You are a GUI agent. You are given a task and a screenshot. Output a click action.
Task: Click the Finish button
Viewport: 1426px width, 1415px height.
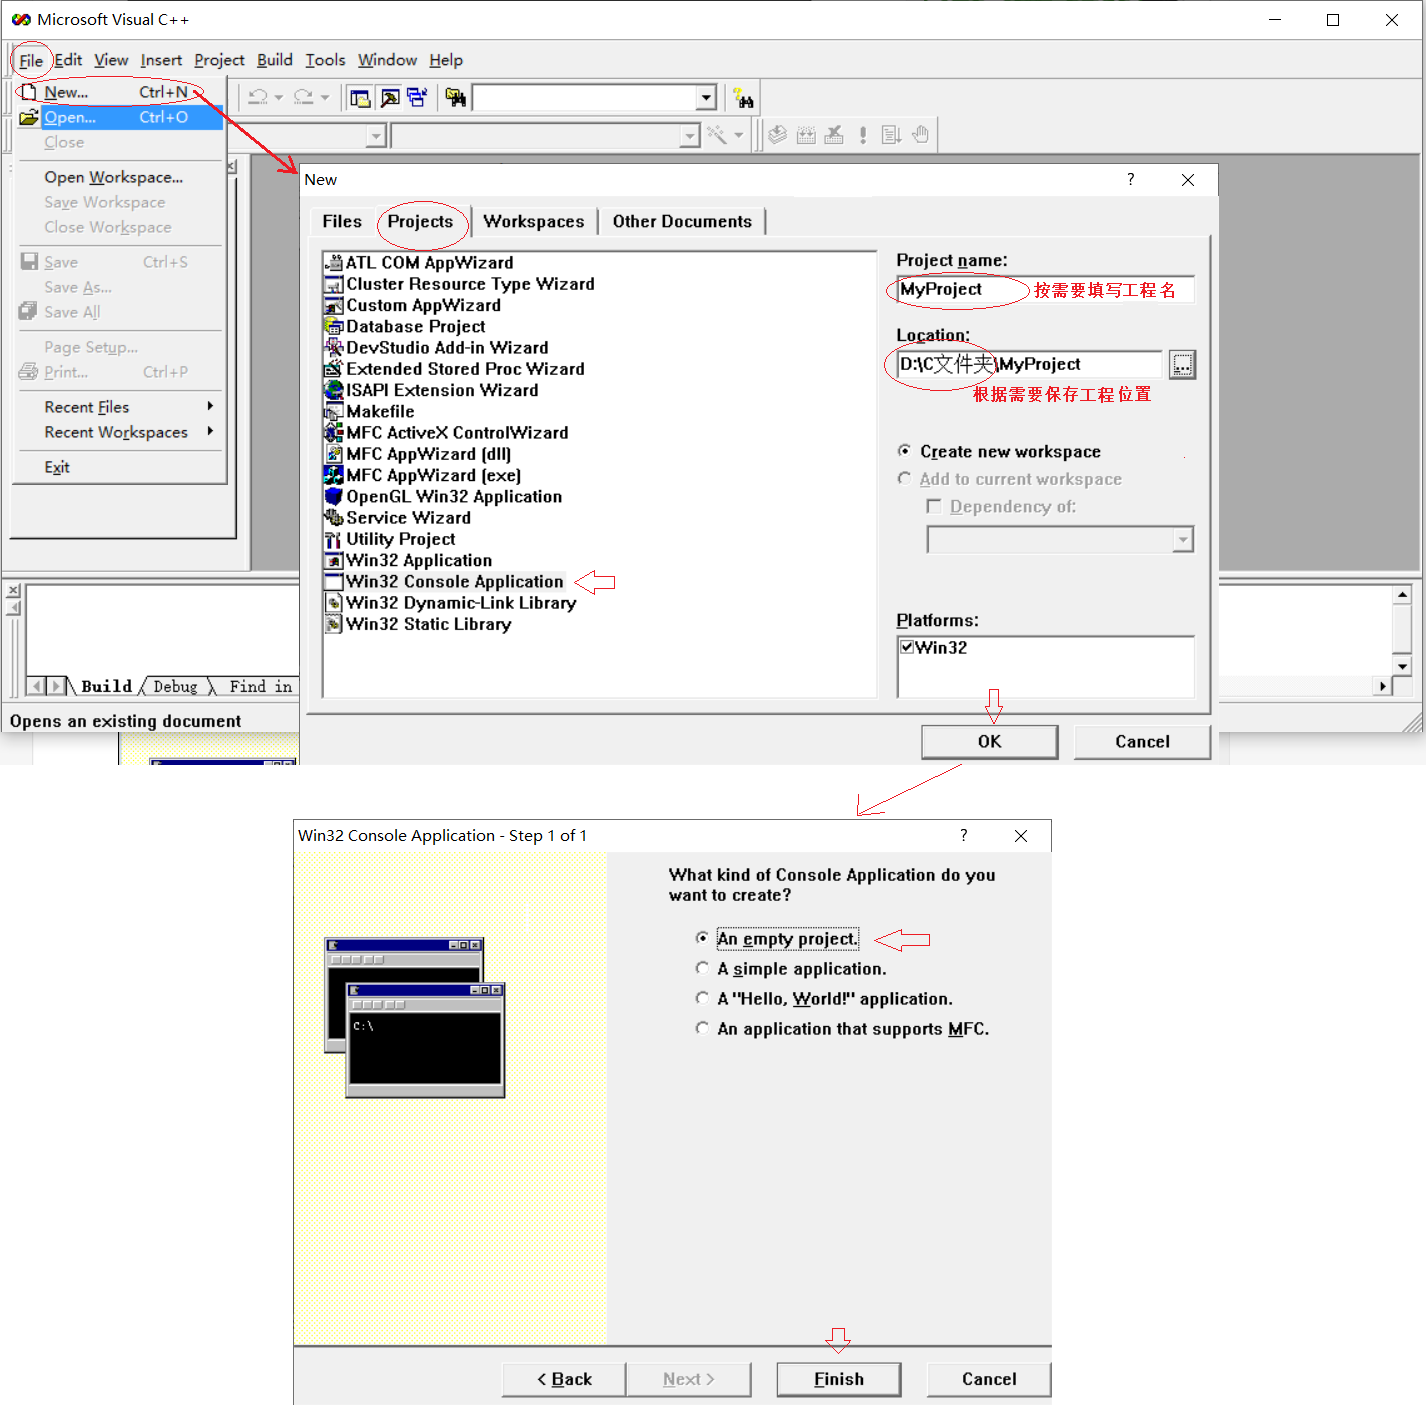(838, 1379)
